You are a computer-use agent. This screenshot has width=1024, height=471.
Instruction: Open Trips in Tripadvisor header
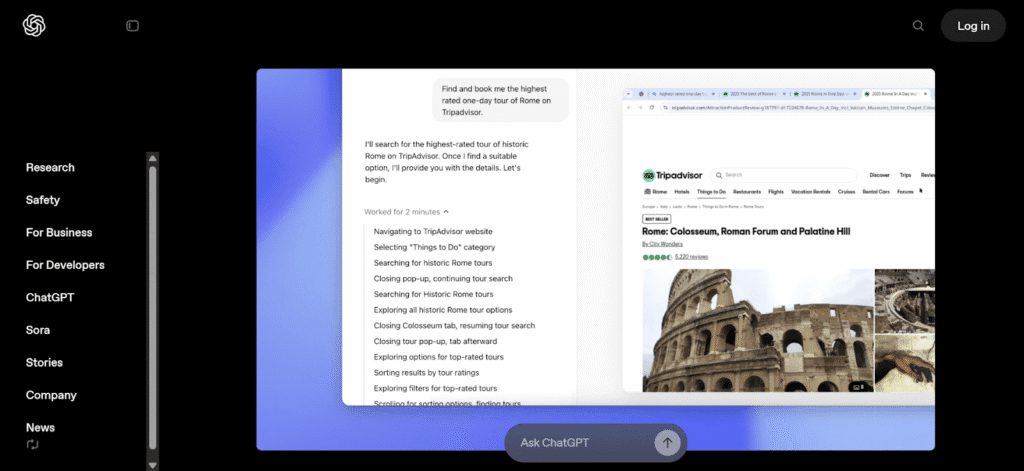(x=905, y=175)
